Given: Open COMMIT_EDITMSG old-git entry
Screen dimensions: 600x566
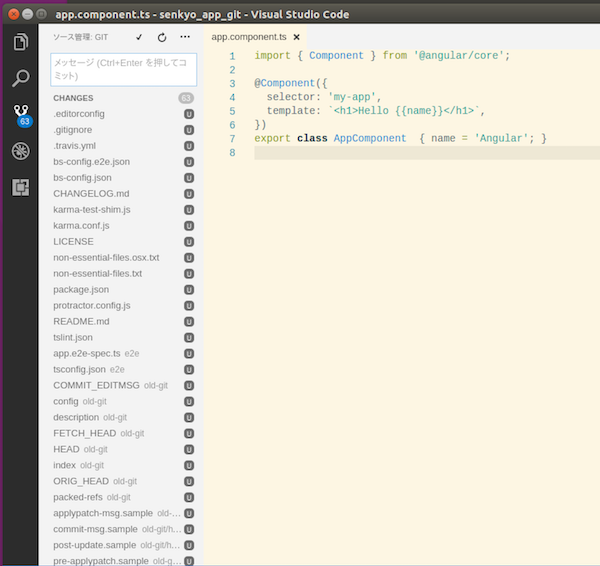Looking at the screenshot, I should pyautogui.click(x=122, y=385).
